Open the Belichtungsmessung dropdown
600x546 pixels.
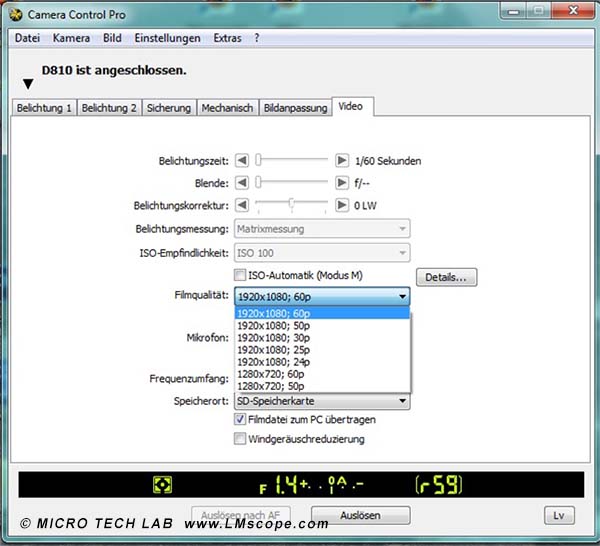[x=322, y=229]
